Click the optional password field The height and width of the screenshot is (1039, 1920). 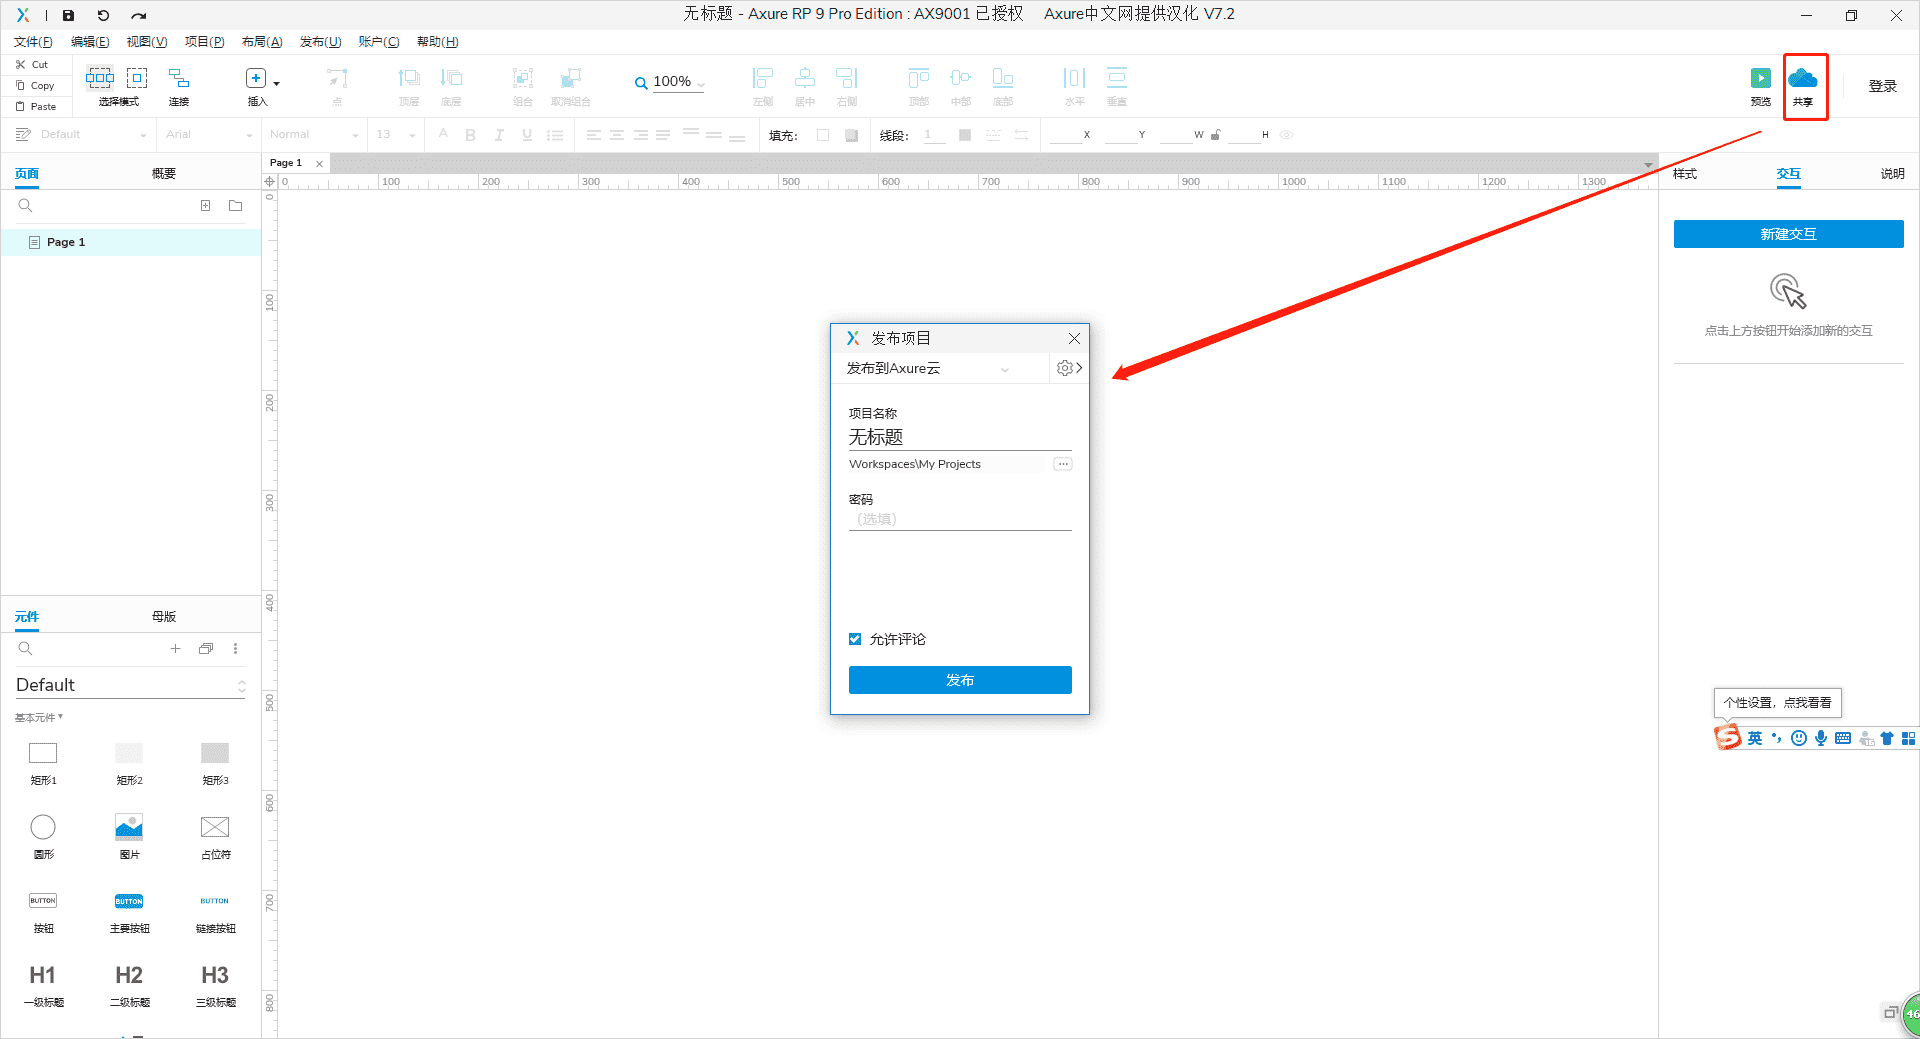[960, 519]
